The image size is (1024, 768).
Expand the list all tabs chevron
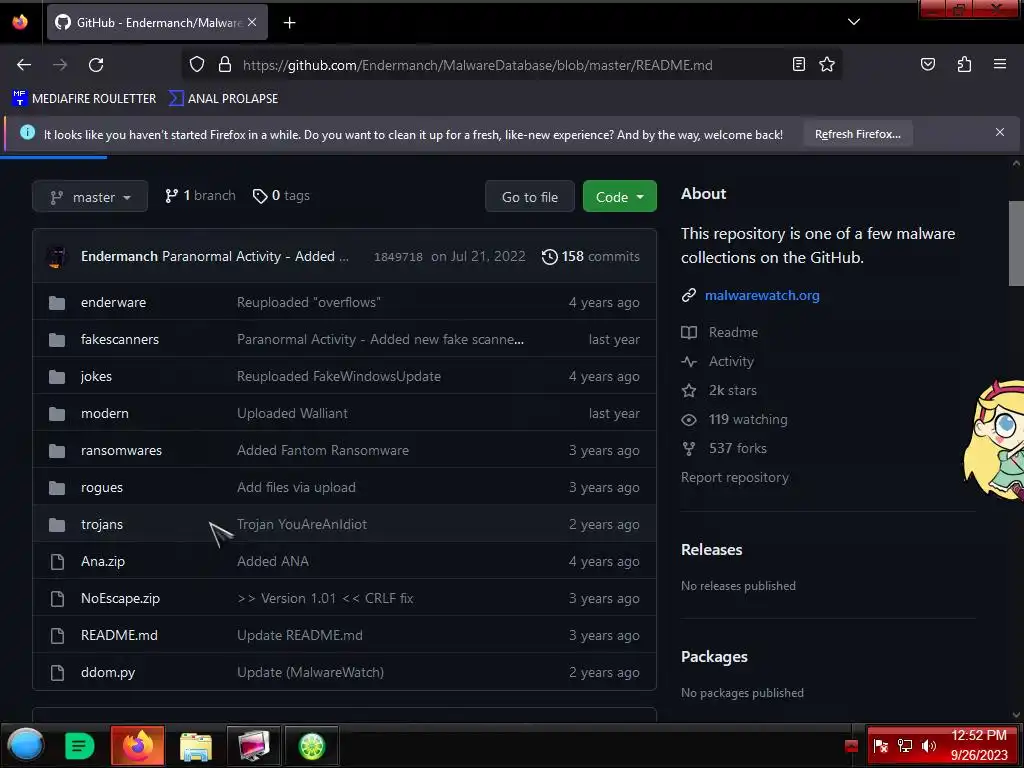(854, 22)
